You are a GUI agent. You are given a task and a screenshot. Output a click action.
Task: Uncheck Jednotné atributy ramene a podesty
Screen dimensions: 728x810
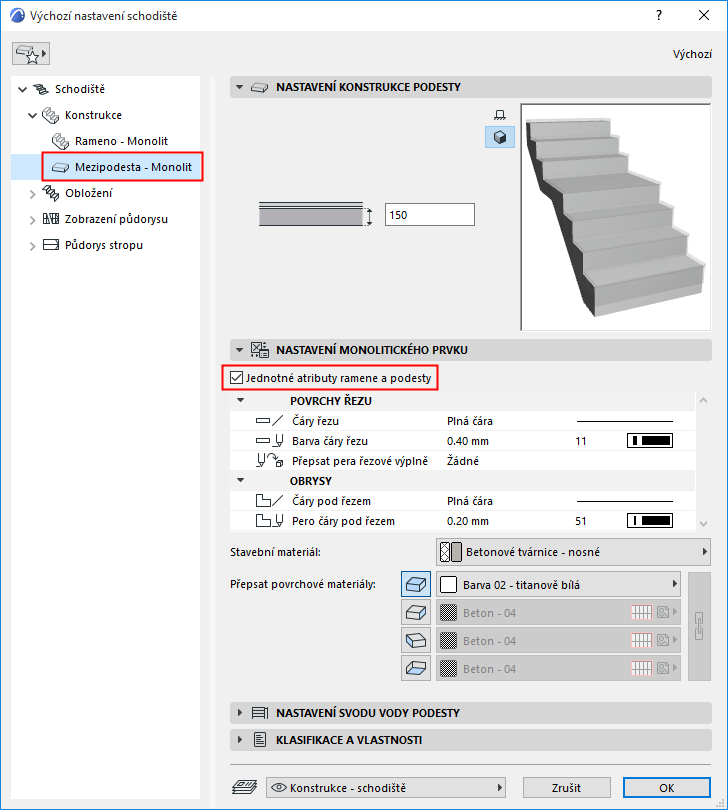(x=237, y=378)
